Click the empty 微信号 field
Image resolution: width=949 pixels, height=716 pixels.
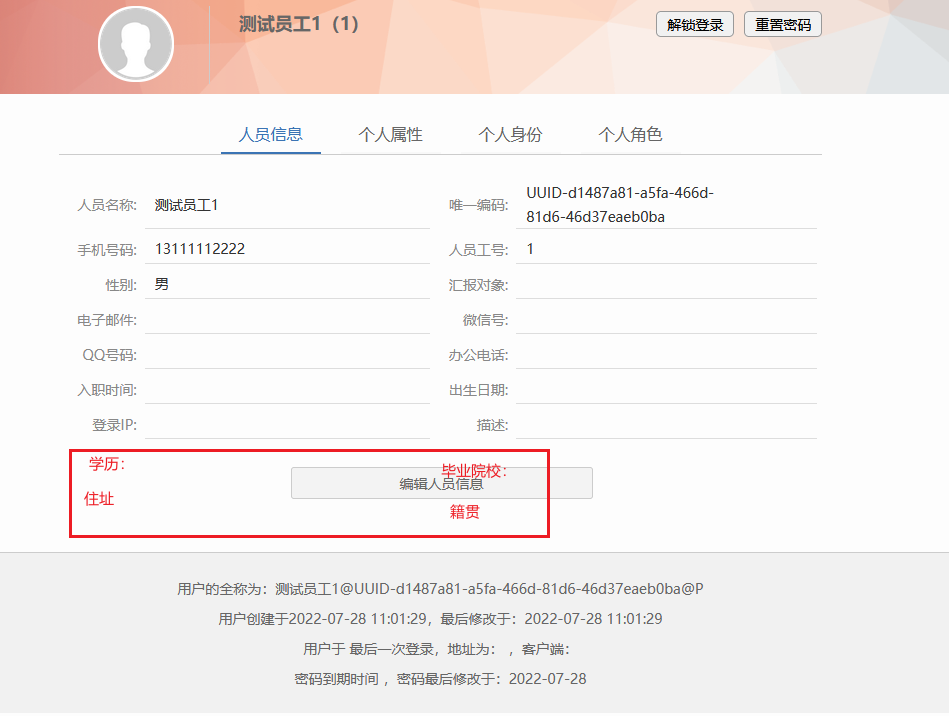click(x=666, y=319)
